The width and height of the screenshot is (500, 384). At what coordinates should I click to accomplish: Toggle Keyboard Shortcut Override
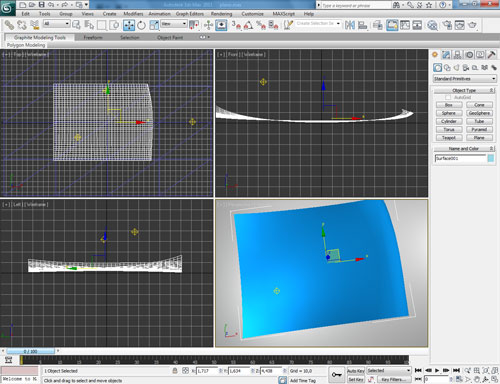[221, 25]
